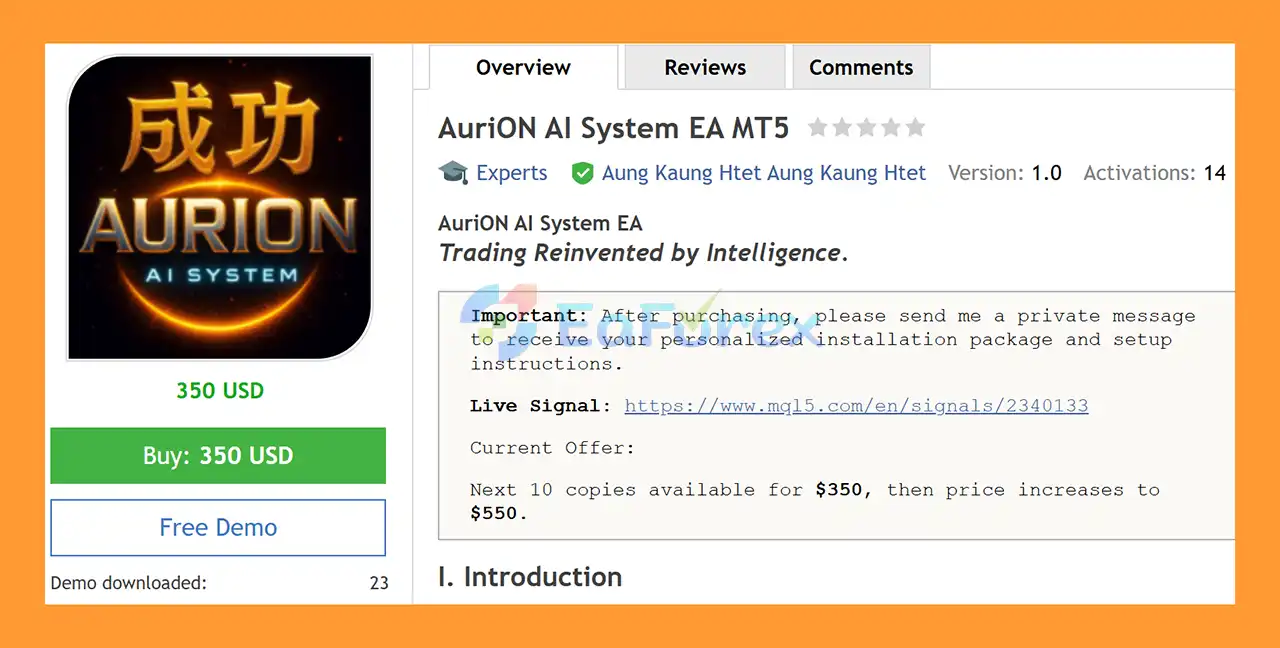Viewport: 1280px width, 648px height.
Task: Click the green Buy: 350 USD button
Action: click(218, 456)
